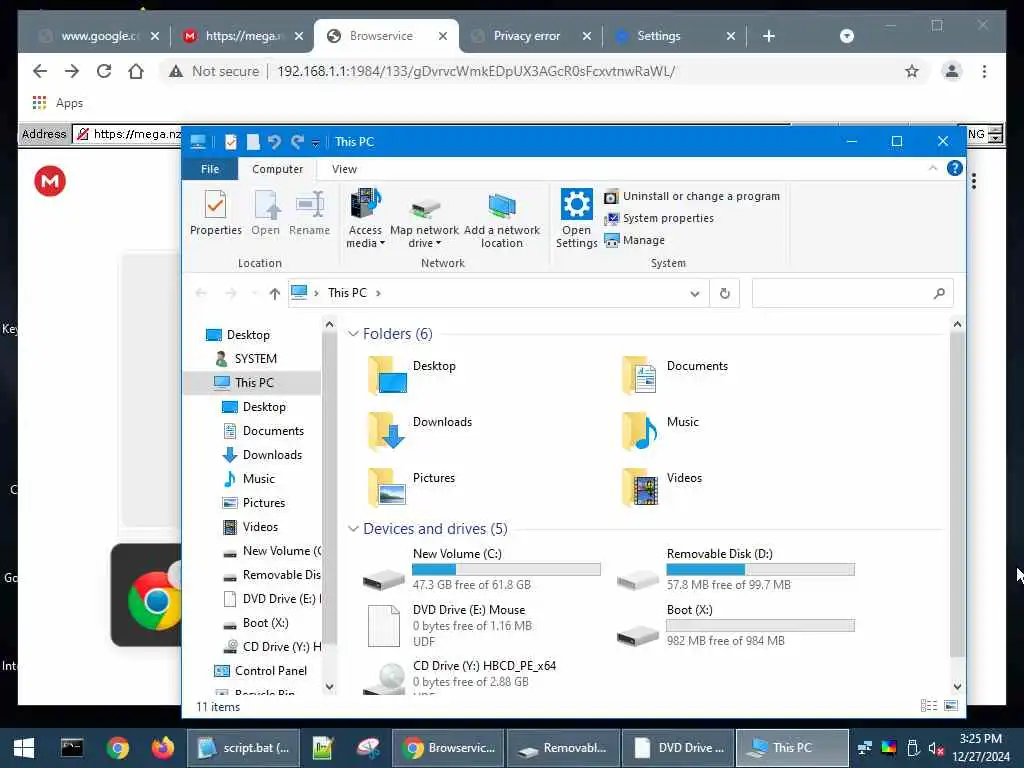Switch to large icons view layout icon
Screen dimensions: 1024x768
[951, 705]
